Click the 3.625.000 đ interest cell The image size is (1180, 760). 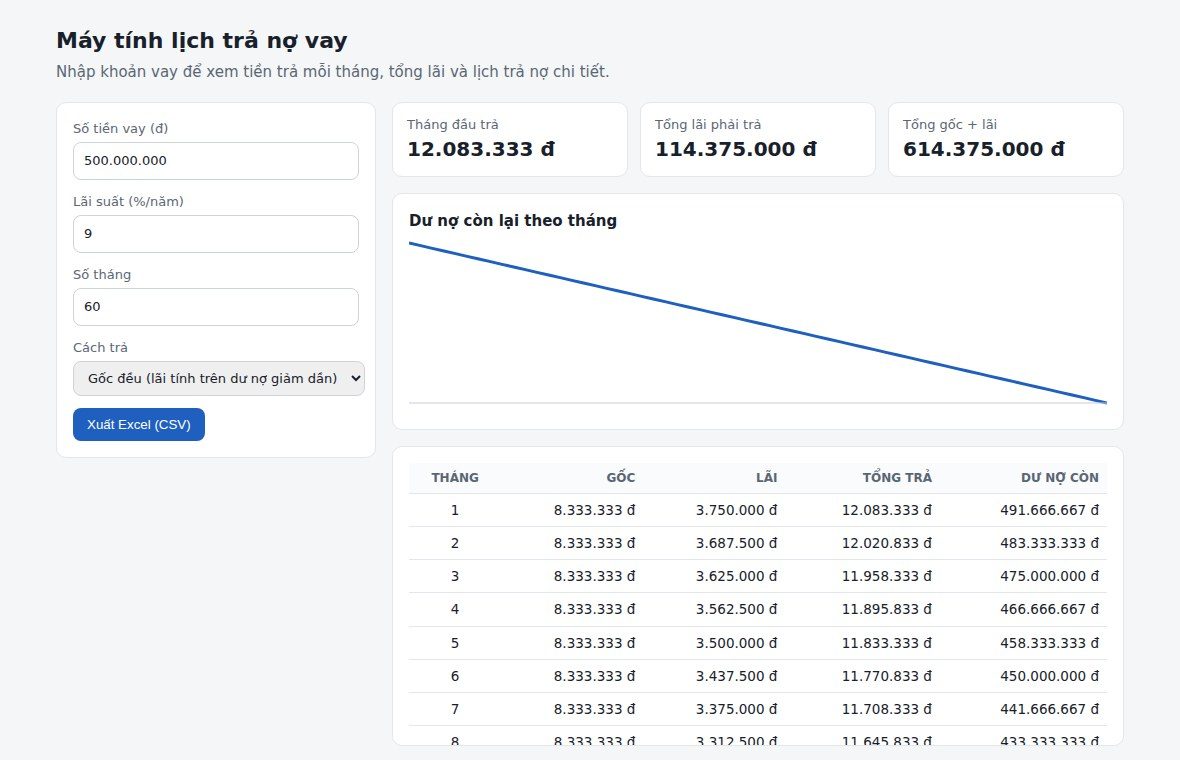[x=736, y=576]
